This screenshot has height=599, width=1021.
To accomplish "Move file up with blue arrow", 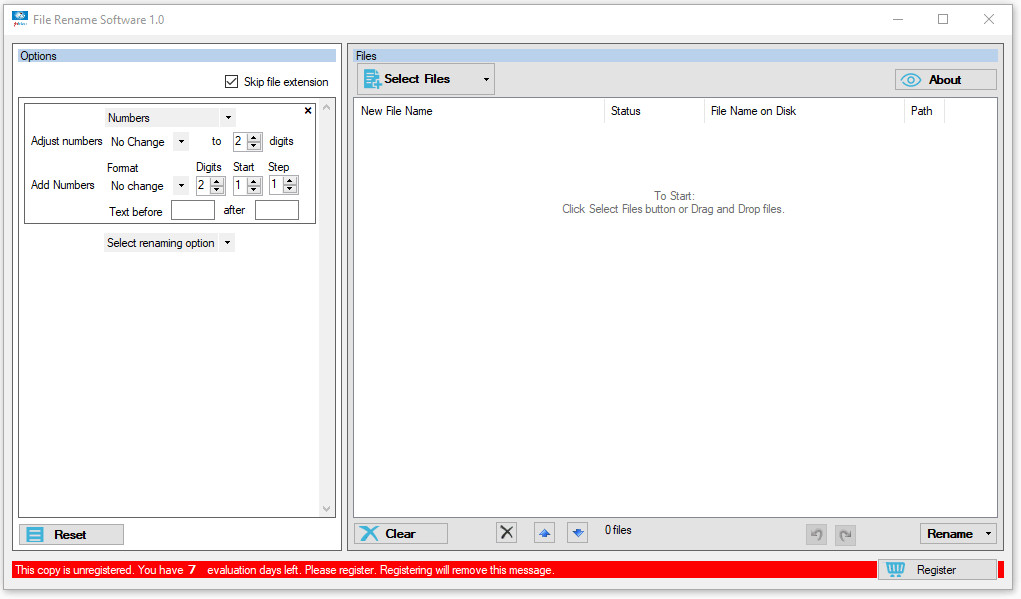I will pyautogui.click(x=544, y=533).
